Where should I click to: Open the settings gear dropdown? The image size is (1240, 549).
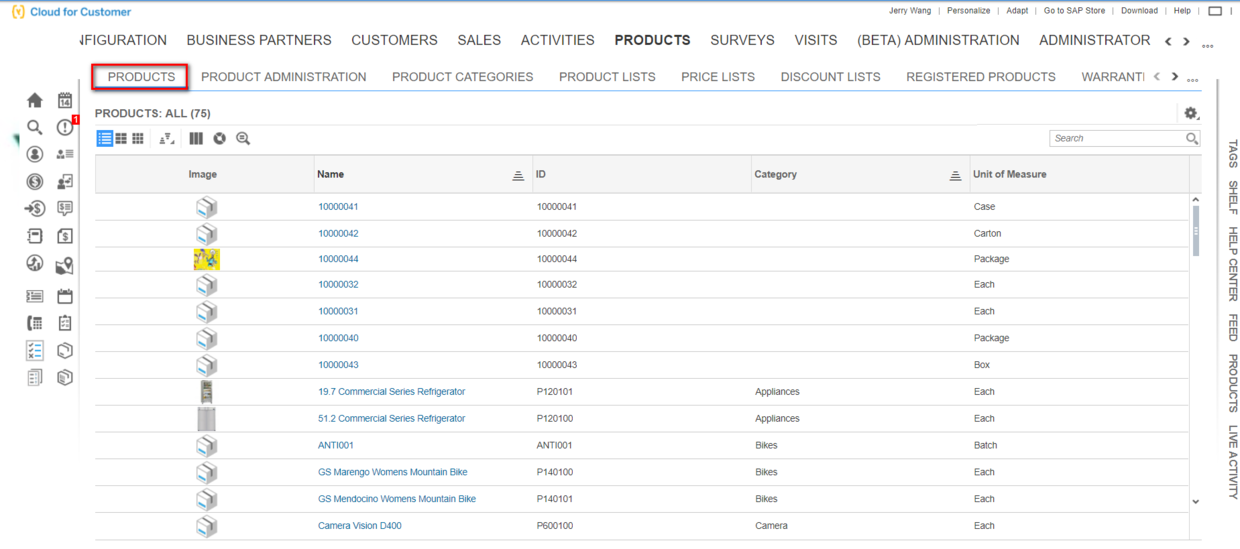pos(1191,114)
